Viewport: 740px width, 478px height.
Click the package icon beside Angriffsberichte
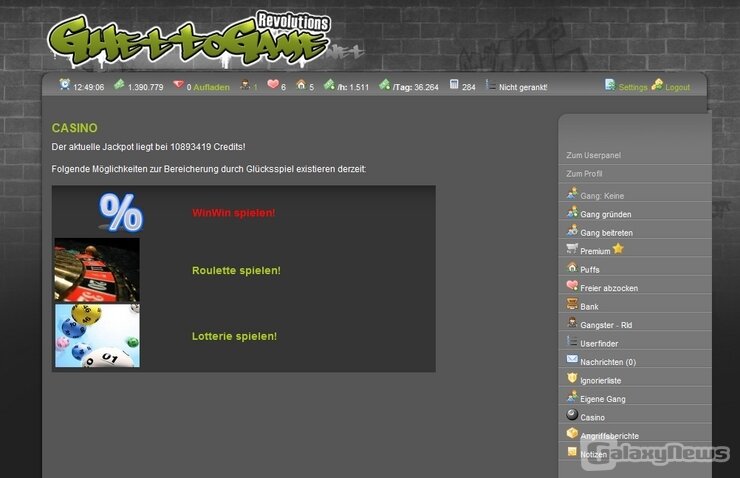point(572,433)
